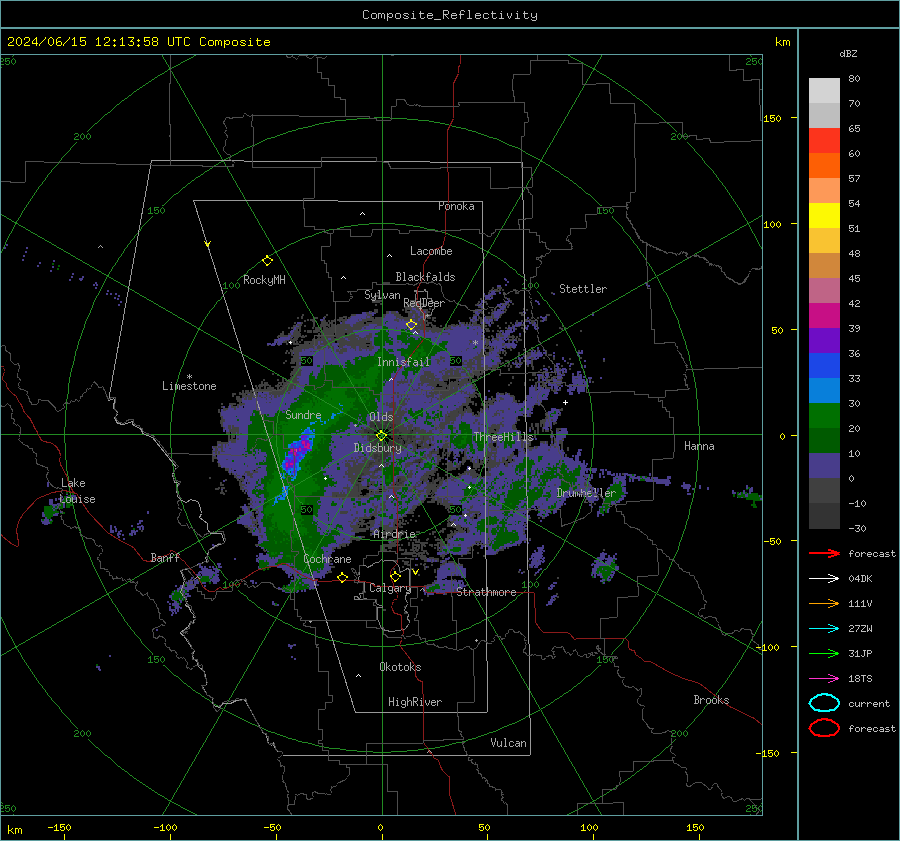Click the white 04DK arrow icon
Screen dimensions: 900x841
(824, 578)
